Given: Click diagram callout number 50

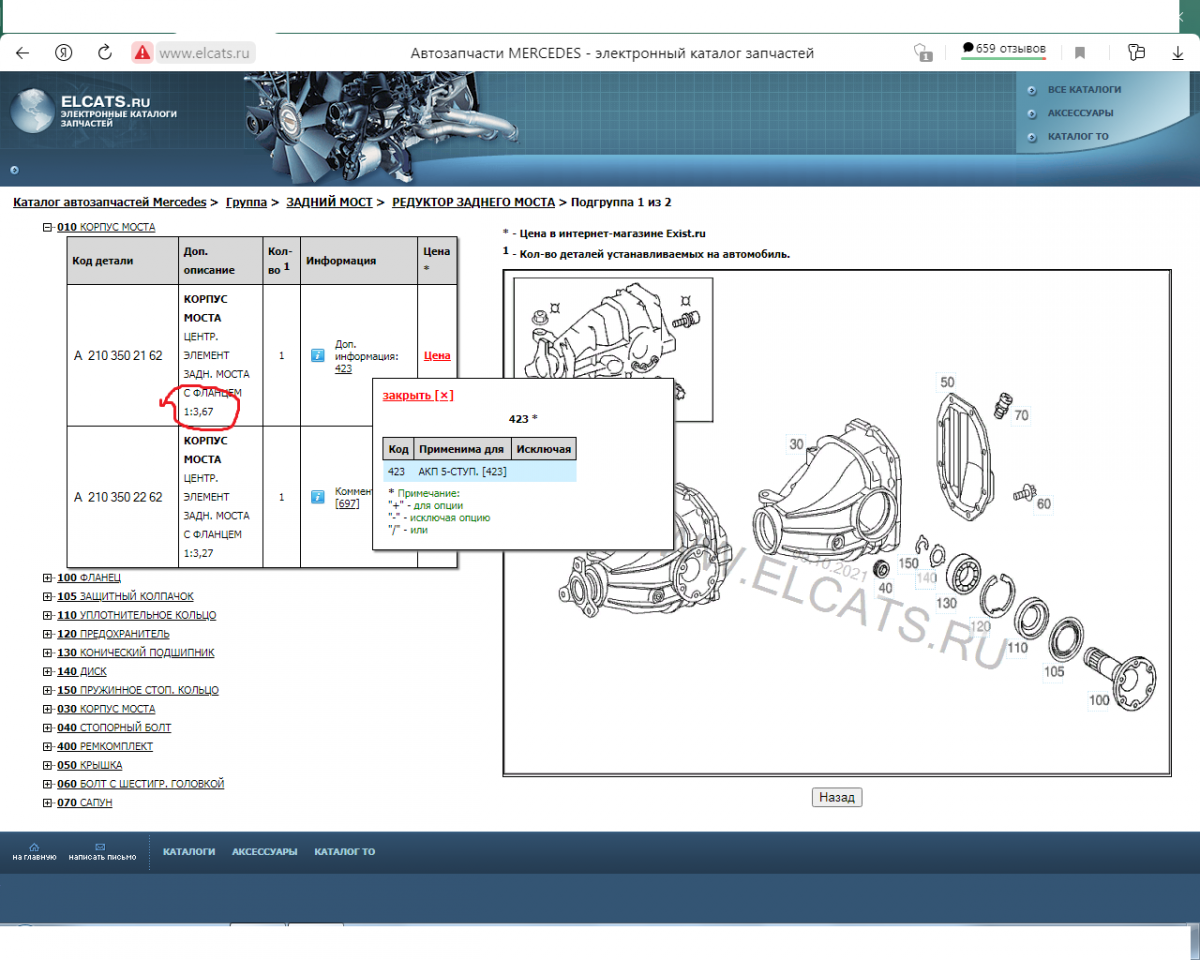Looking at the screenshot, I should tap(947, 382).
